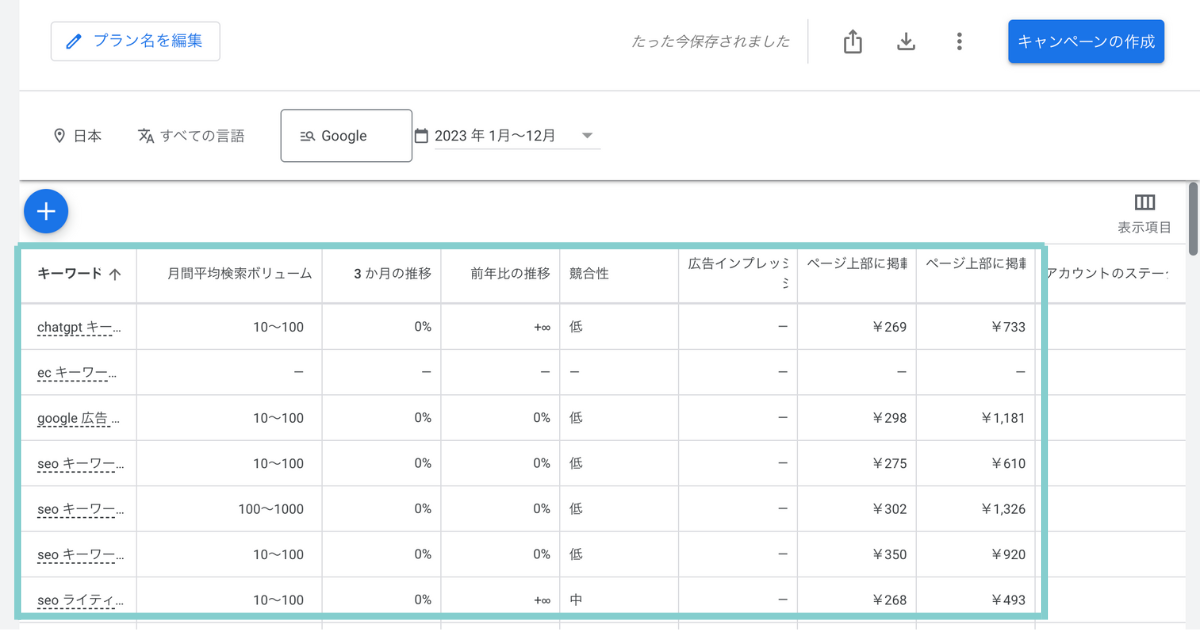1200x630 pixels.
Task: Click the language translate icon
Action: click(x=146, y=135)
